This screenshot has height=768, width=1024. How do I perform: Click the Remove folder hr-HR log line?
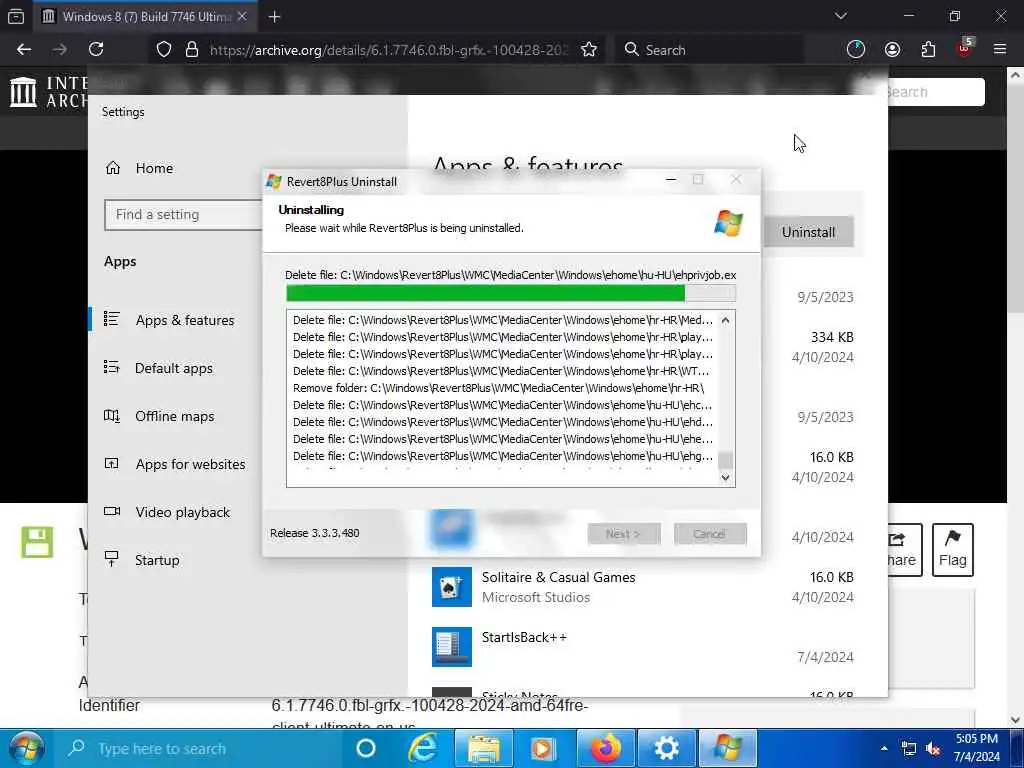pyautogui.click(x=498, y=388)
